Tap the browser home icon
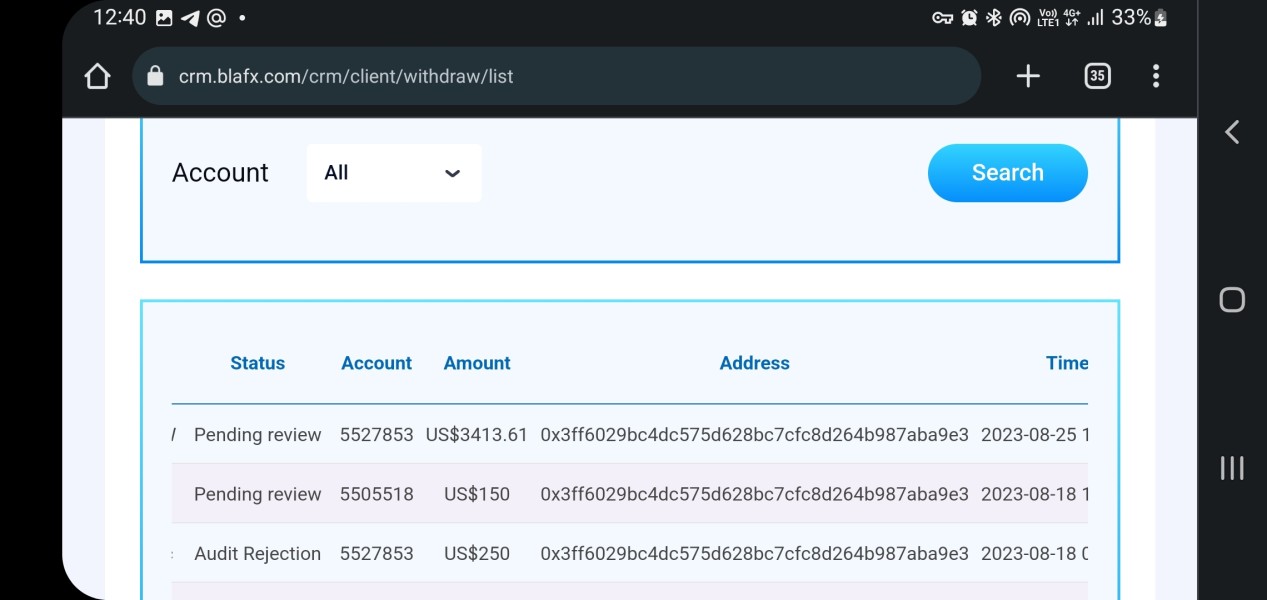Screen dimensions: 1267x600 (97, 76)
